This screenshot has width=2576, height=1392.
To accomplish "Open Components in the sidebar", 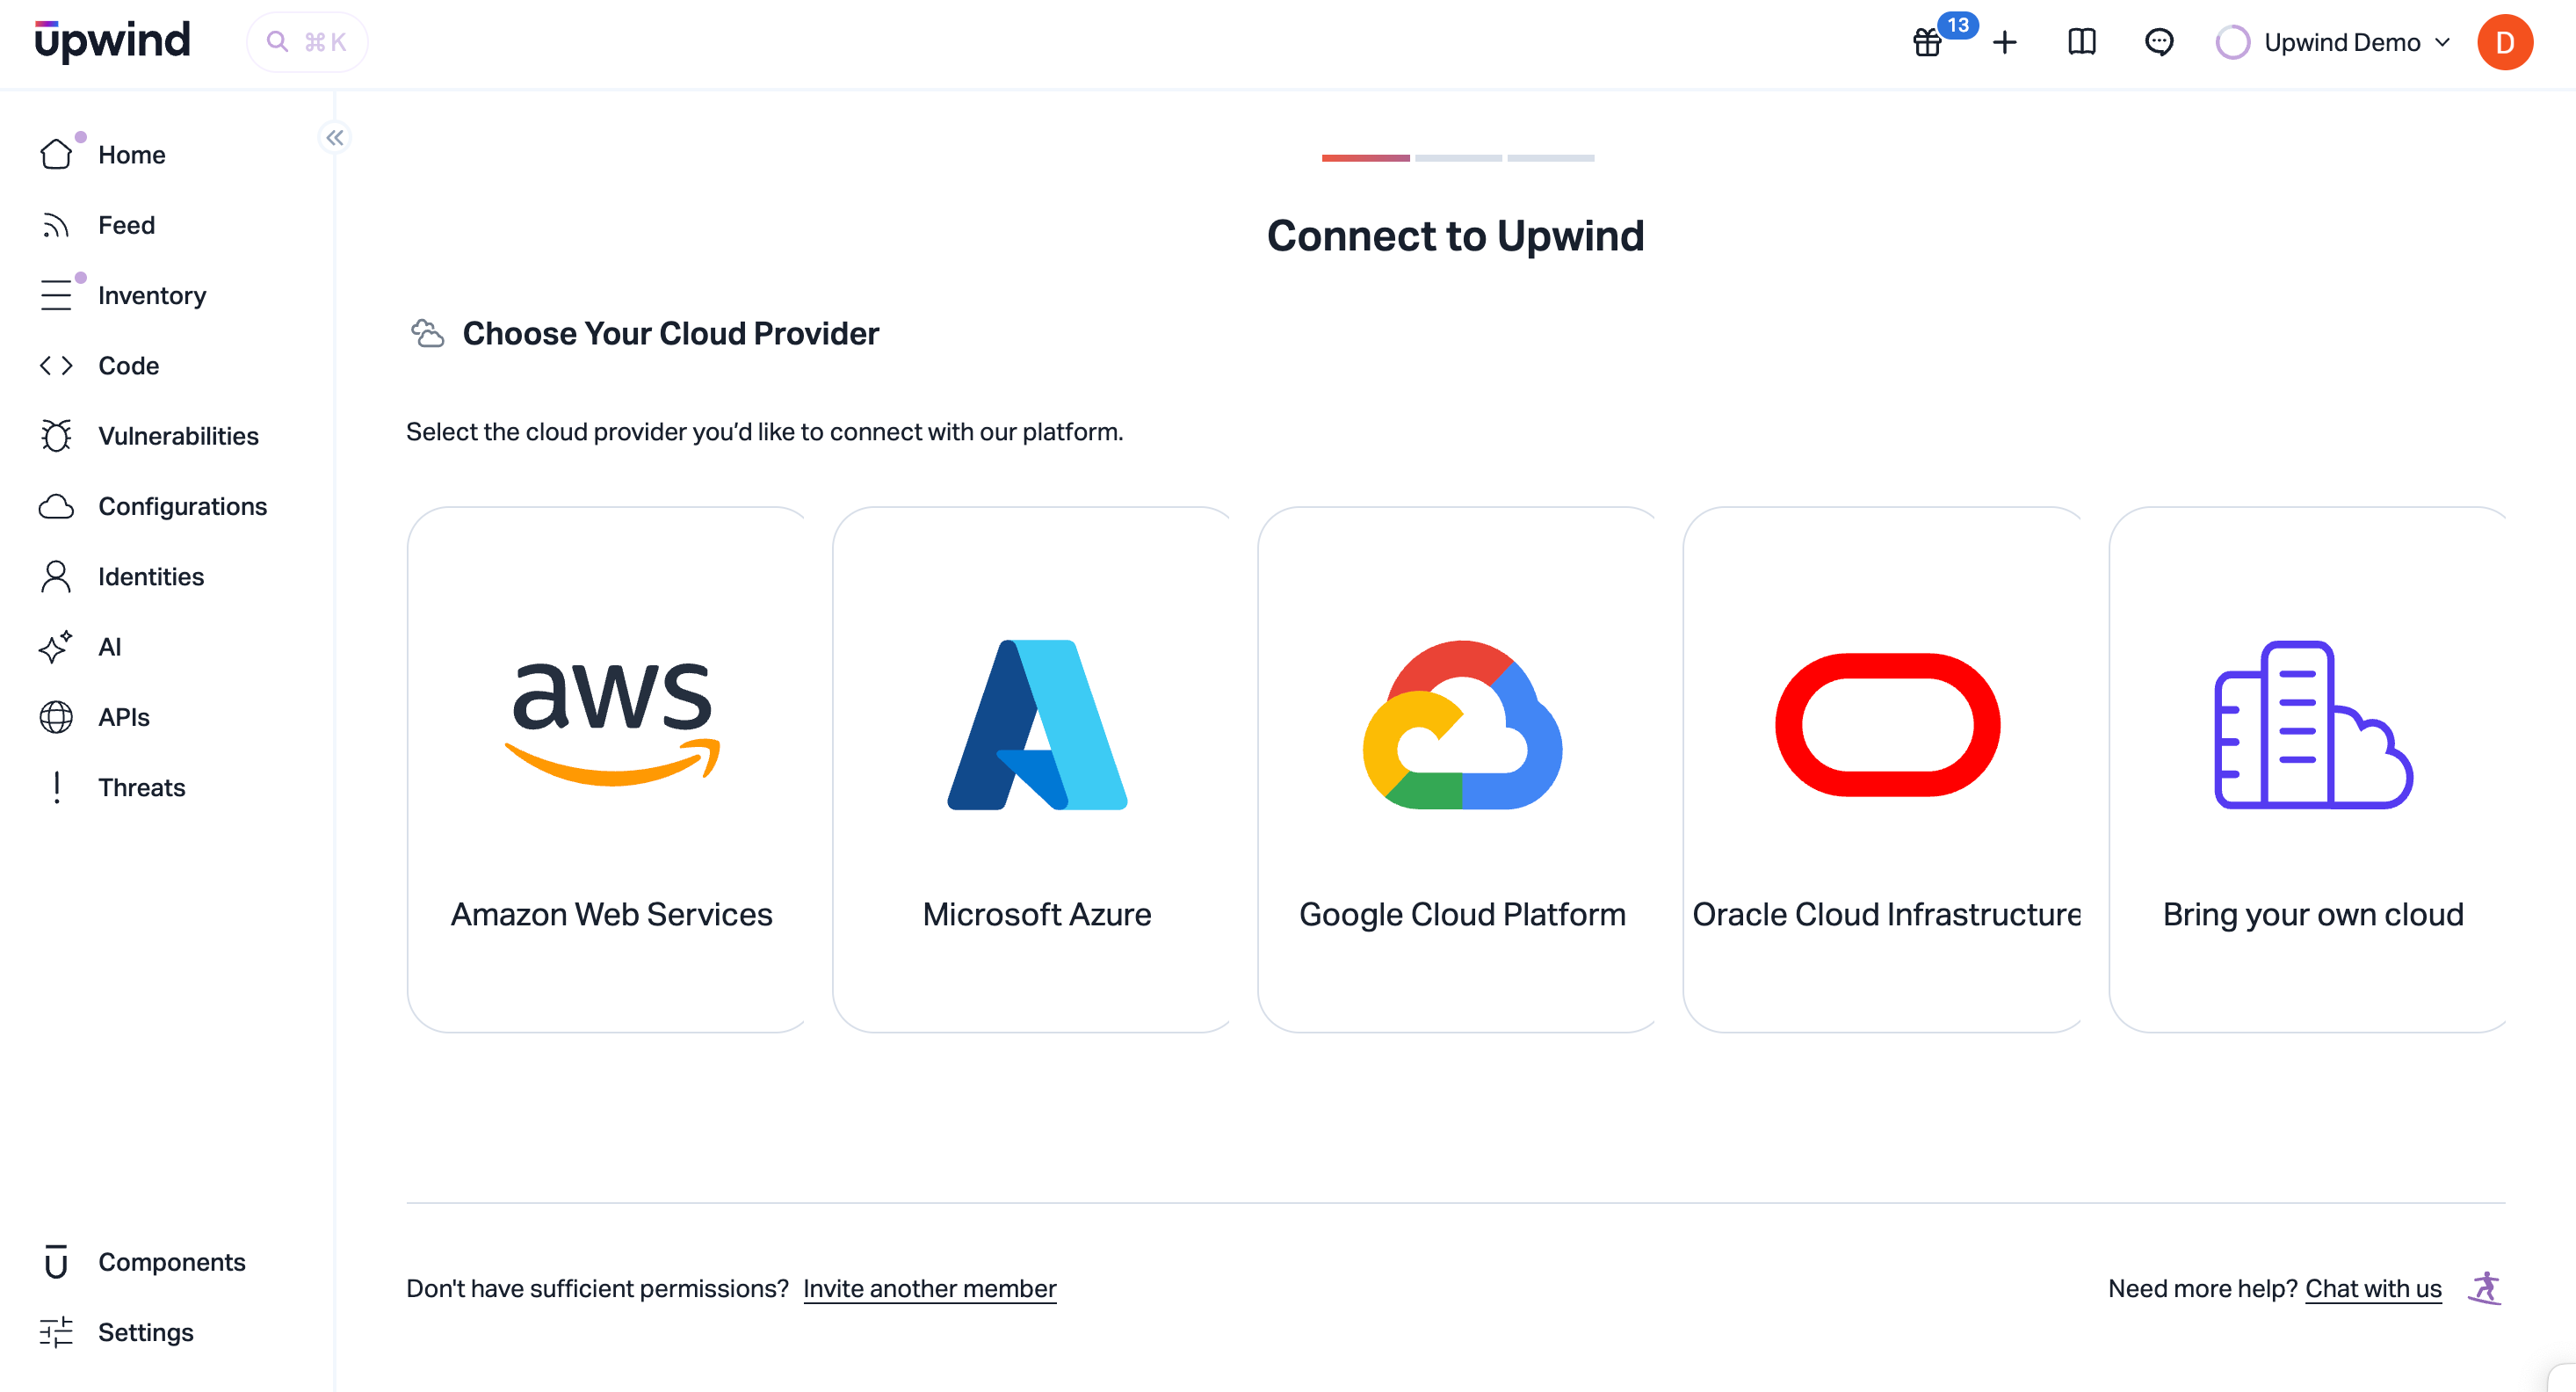I will pos(172,1262).
